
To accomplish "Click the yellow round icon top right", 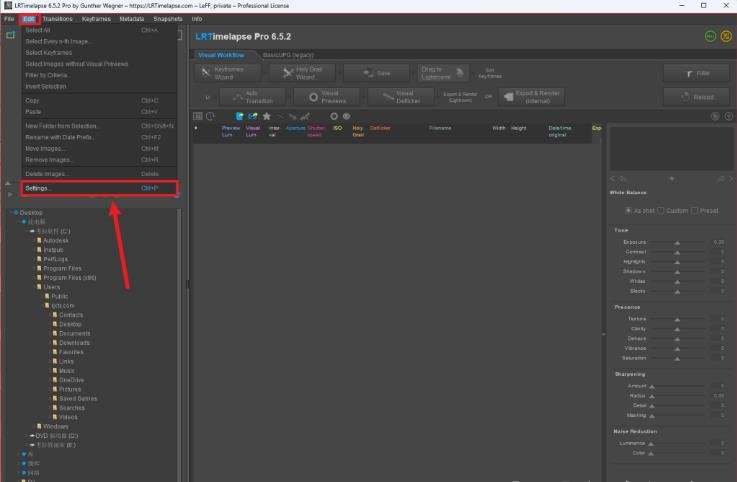I will point(726,36).
